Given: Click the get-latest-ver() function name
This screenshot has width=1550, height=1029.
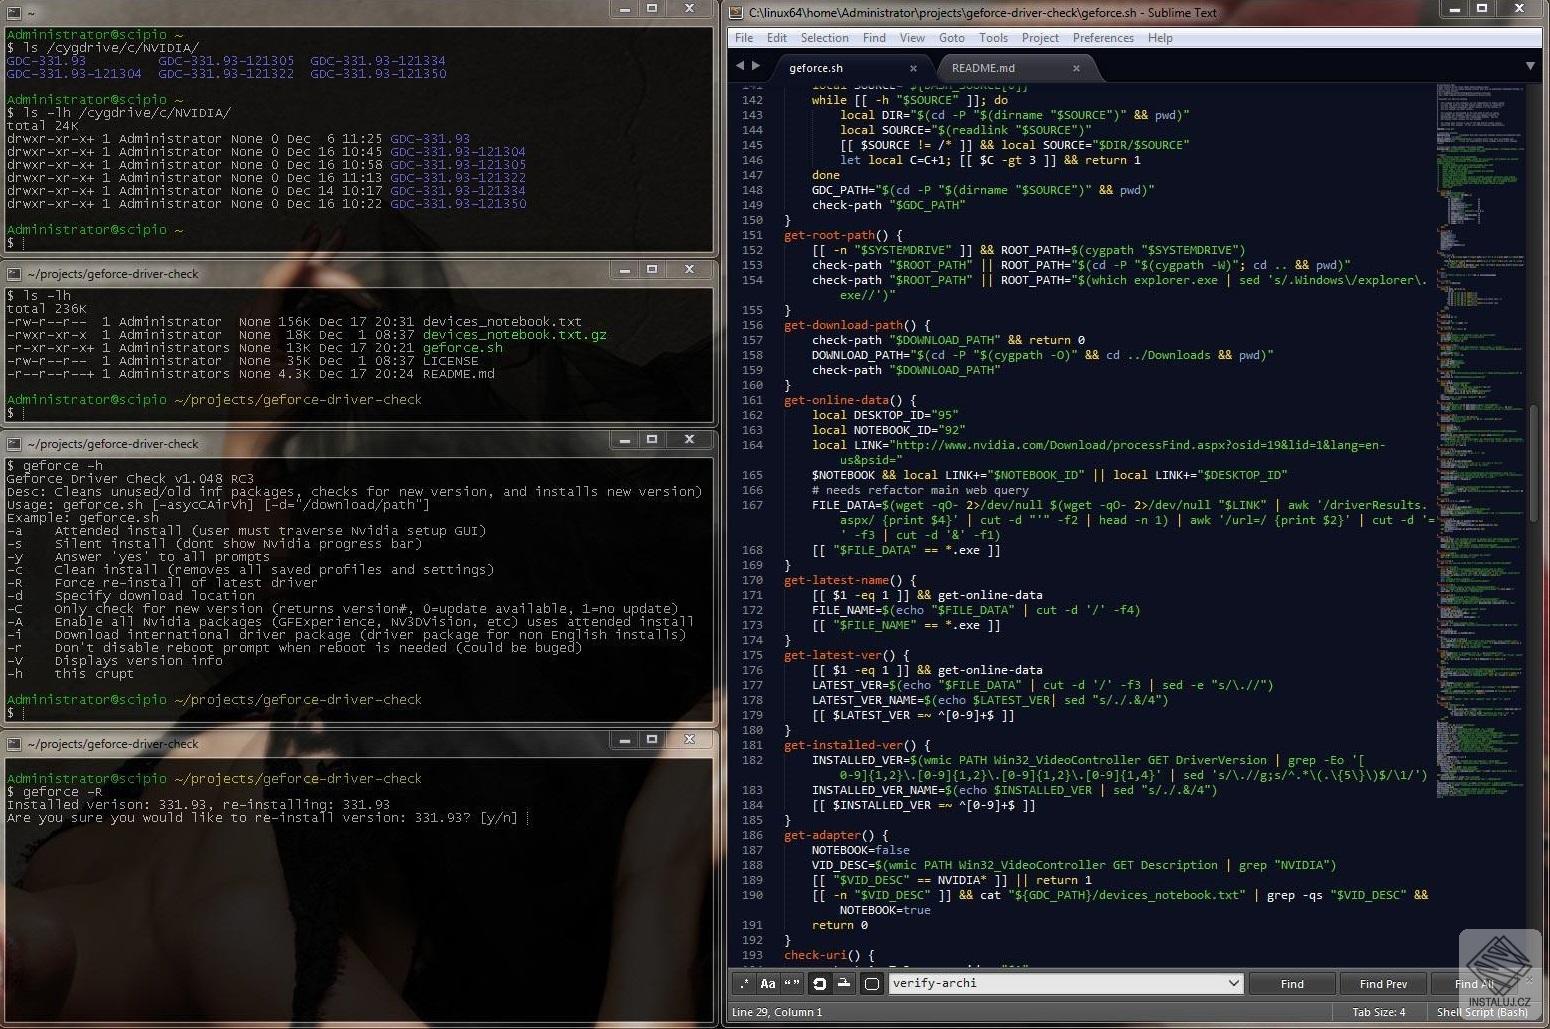Looking at the screenshot, I should (831, 655).
